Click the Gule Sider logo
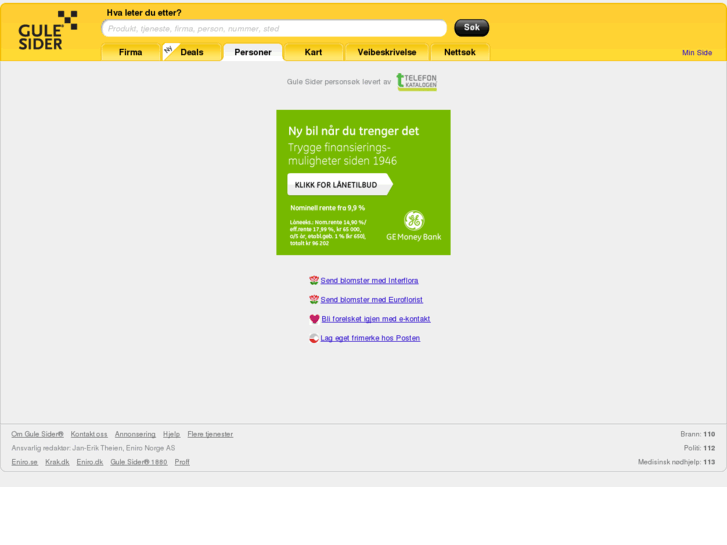 [47, 30]
